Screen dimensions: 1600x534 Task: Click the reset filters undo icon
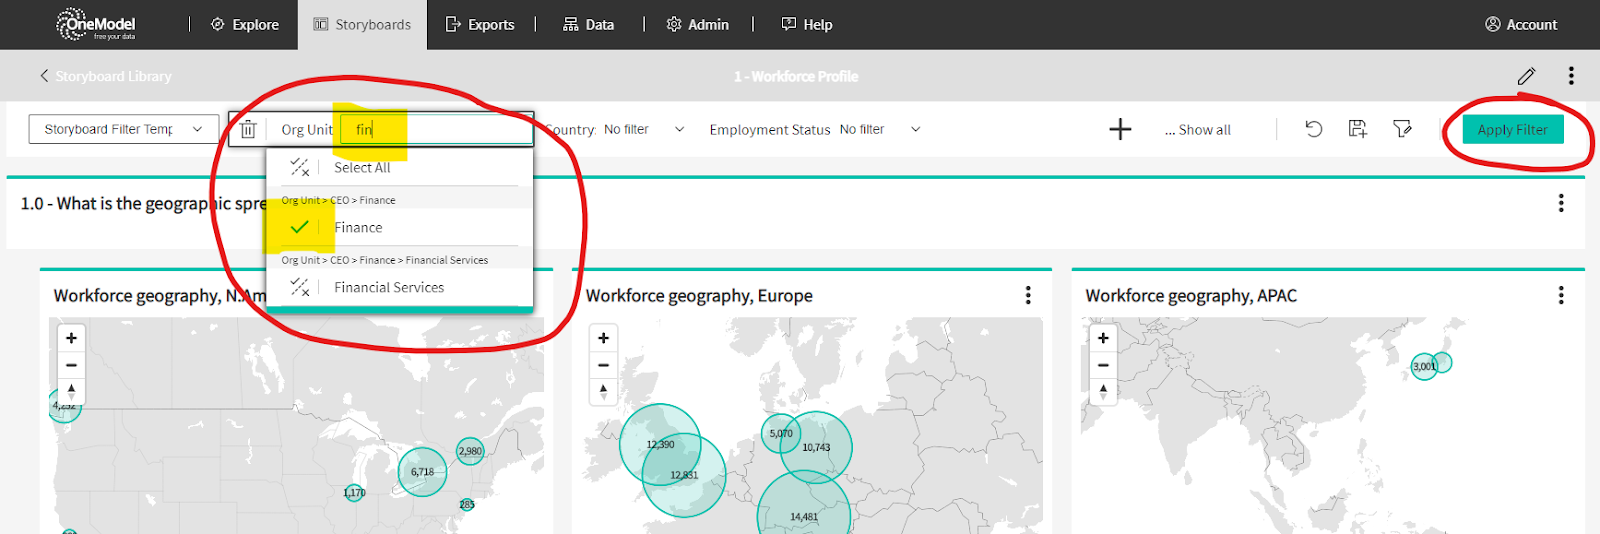[1314, 129]
